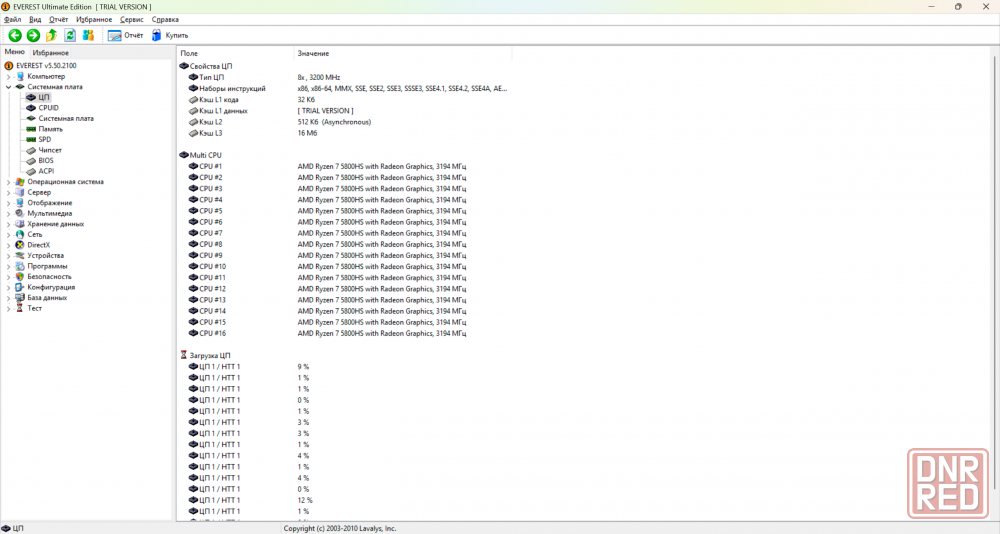1000x534 pixels.
Task: Open the Справка menu
Action: [x=165, y=20]
